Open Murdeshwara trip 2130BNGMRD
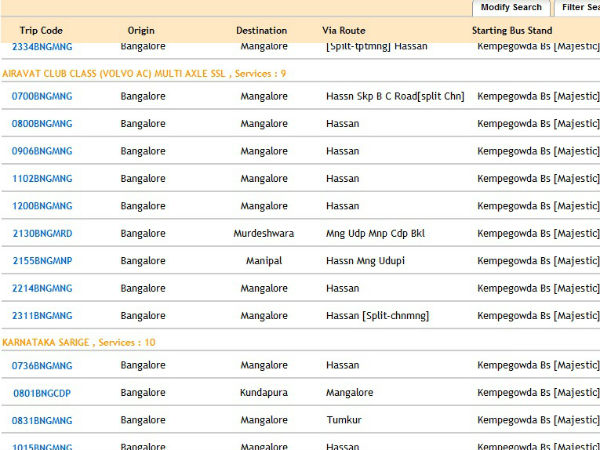This screenshot has height=450, width=600. (42, 234)
